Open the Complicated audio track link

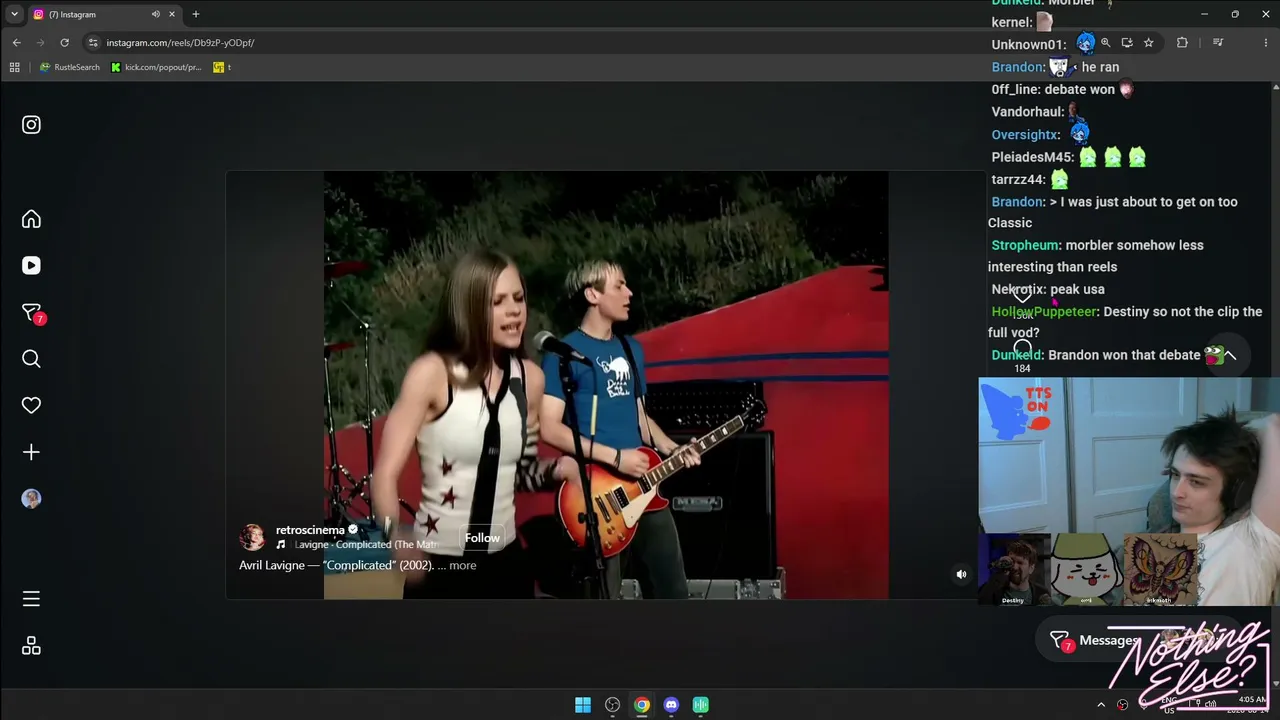click(366, 545)
